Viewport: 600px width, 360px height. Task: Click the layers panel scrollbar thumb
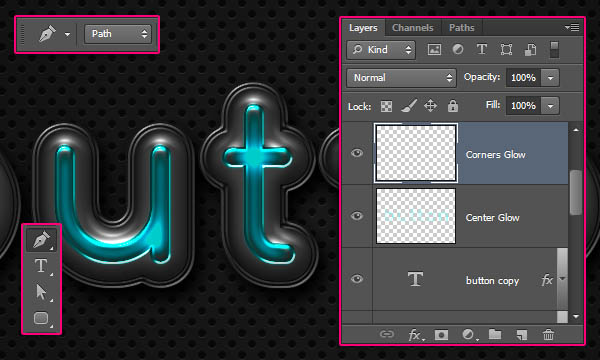pos(576,192)
